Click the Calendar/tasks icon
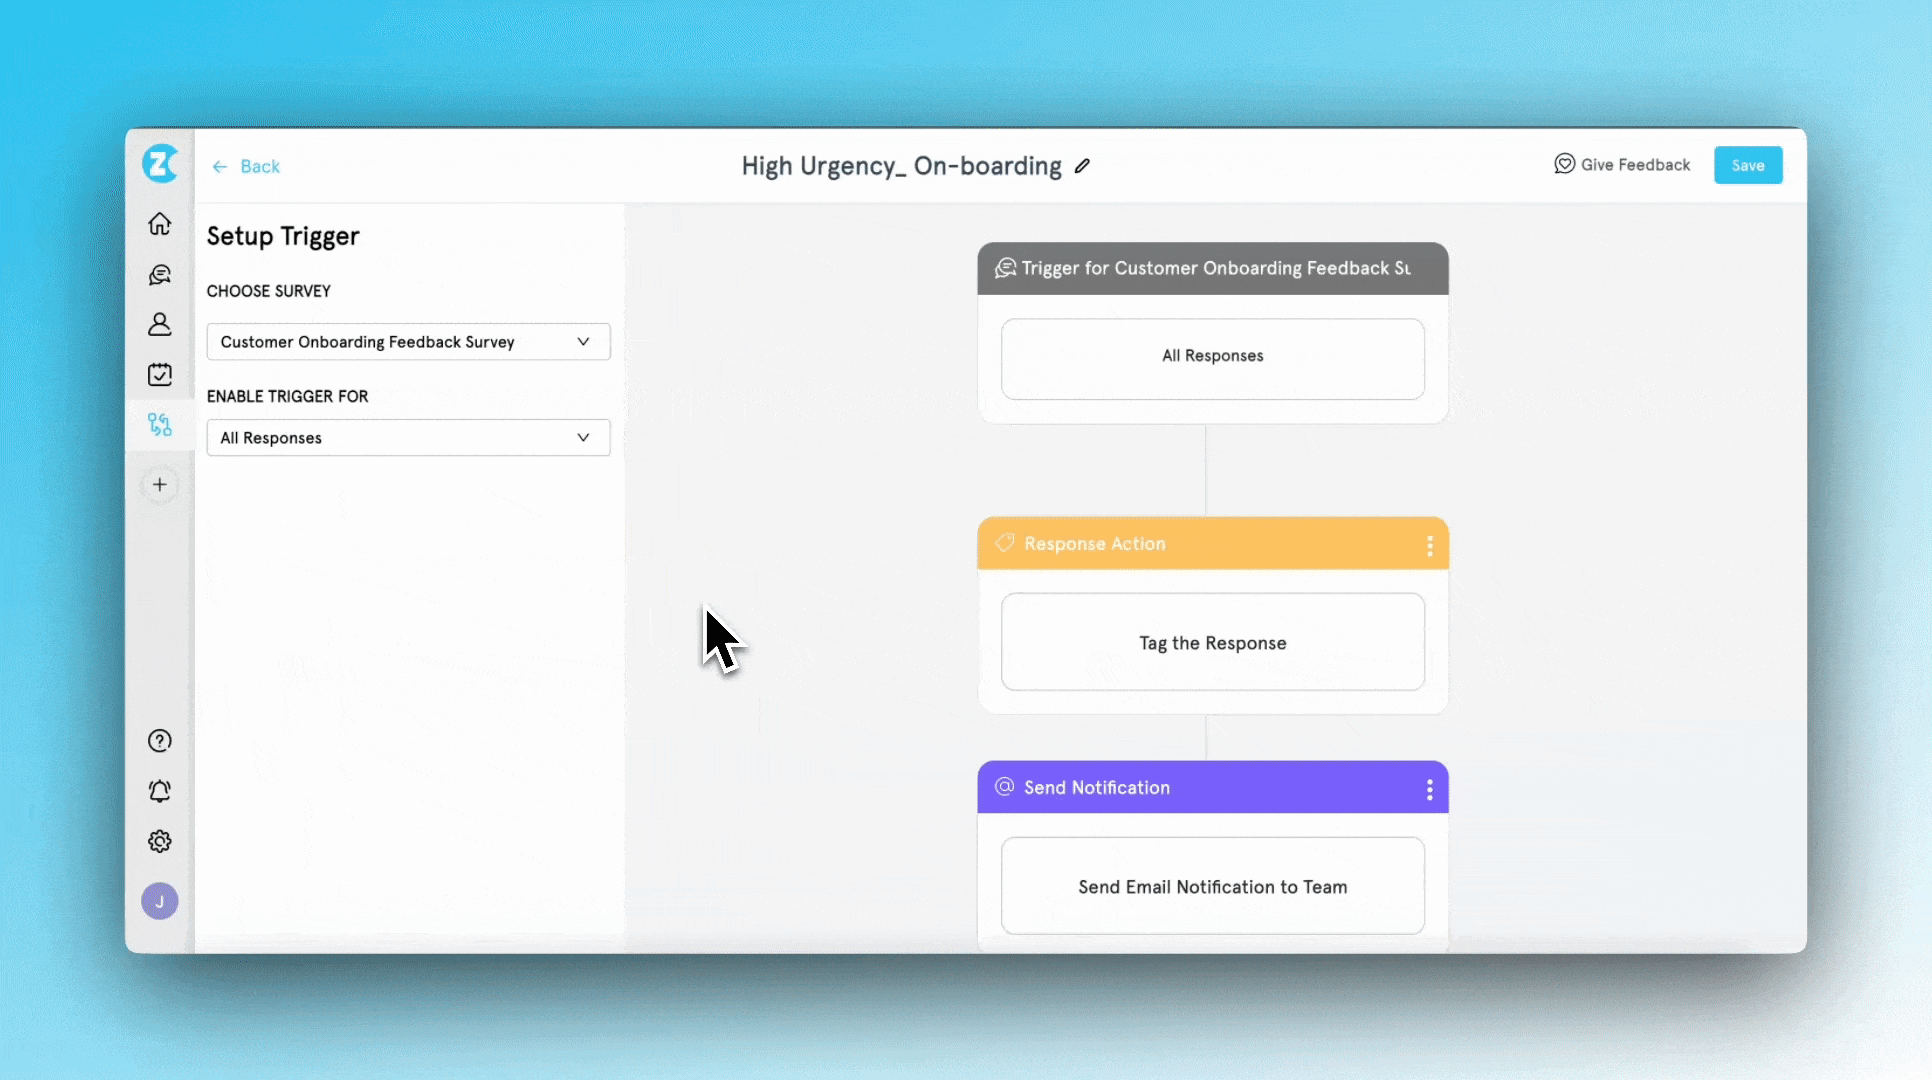The width and height of the screenshot is (1932, 1080). tap(159, 374)
